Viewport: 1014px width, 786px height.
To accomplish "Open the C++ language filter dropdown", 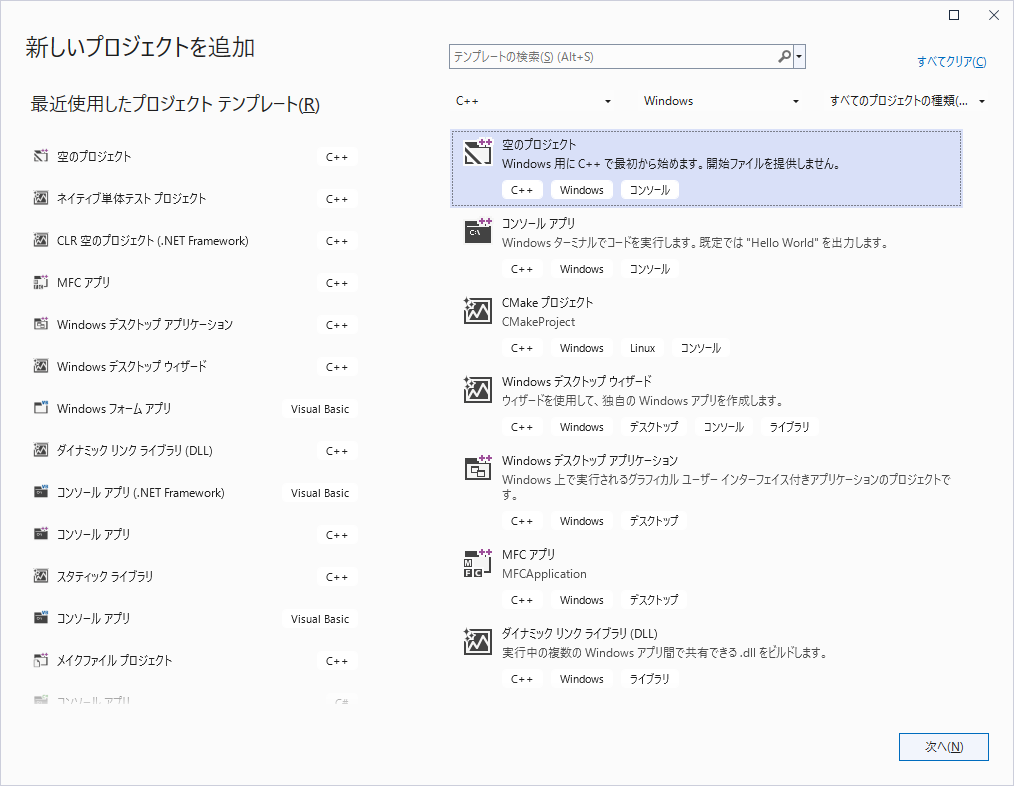I will pyautogui.click(x=533, y=101).
